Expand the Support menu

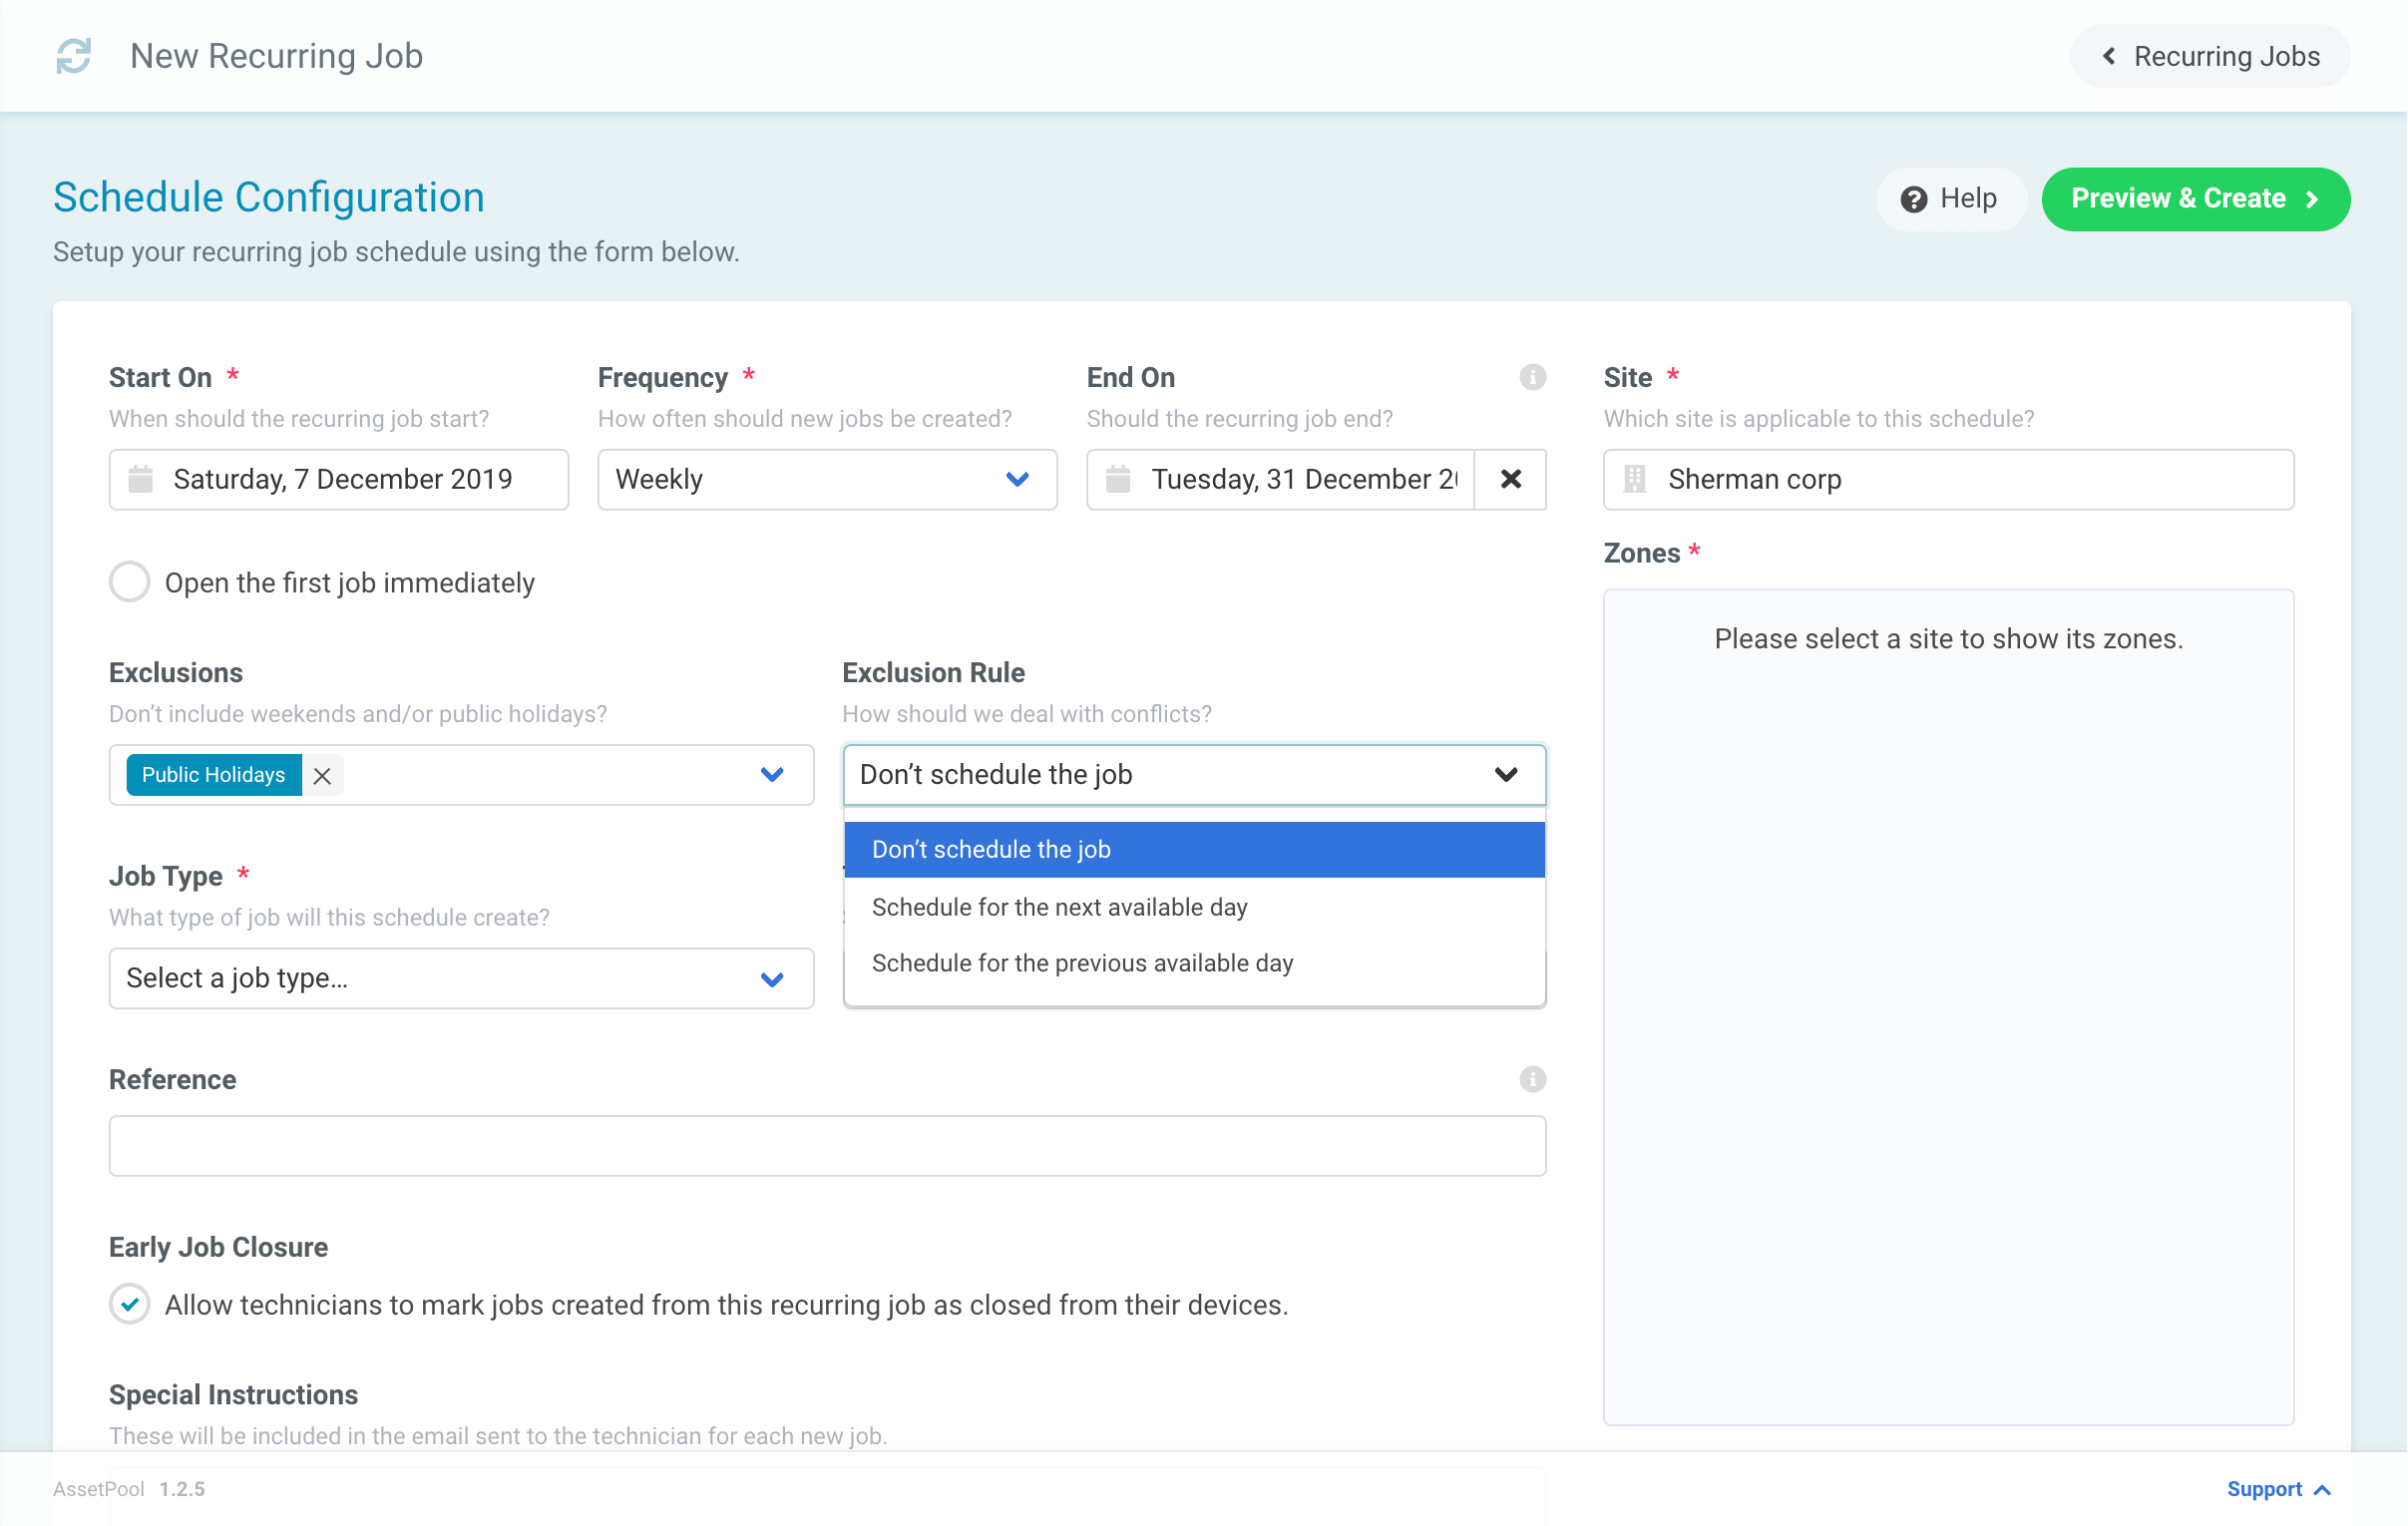click(2279, 1489)
